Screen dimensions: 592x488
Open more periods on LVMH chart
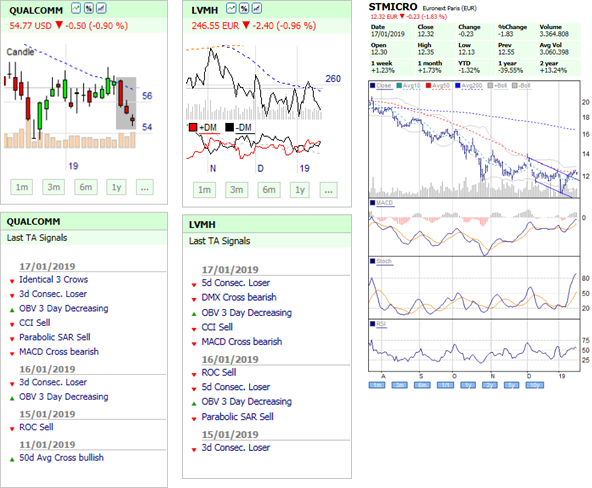point(328,190)
